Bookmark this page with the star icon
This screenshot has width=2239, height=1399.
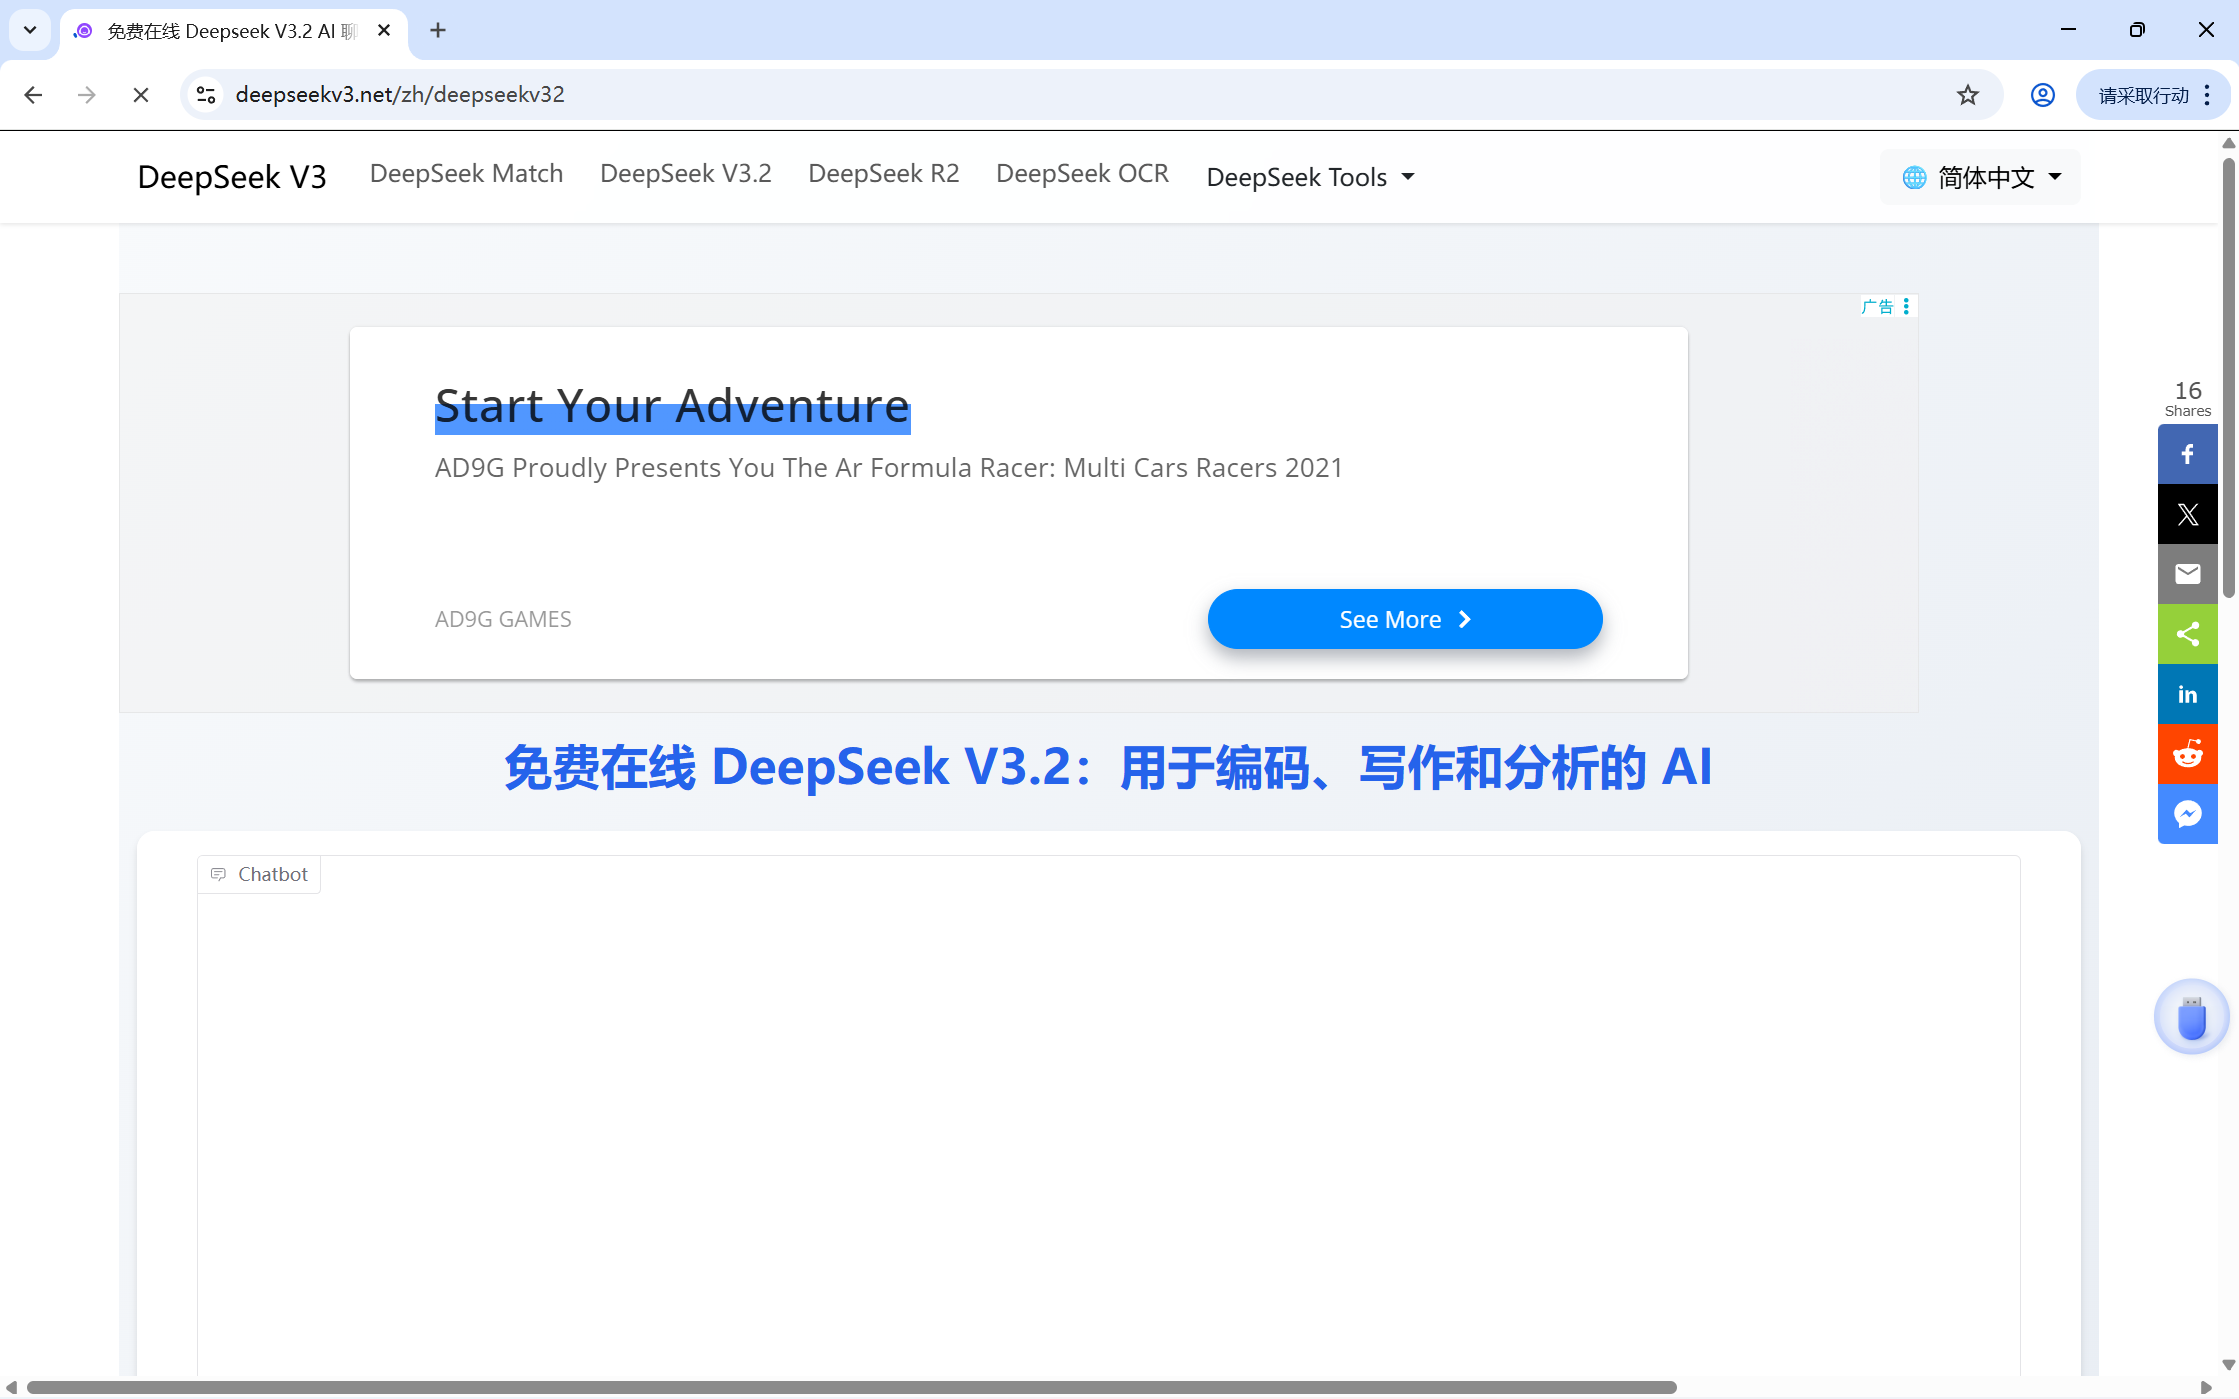[1968, 95]
